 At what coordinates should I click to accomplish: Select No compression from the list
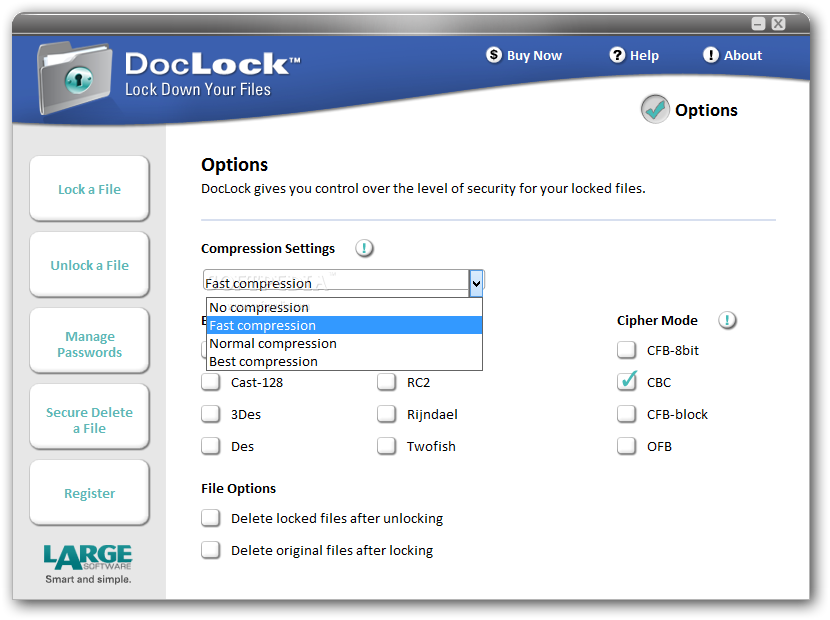coord(344,307)
